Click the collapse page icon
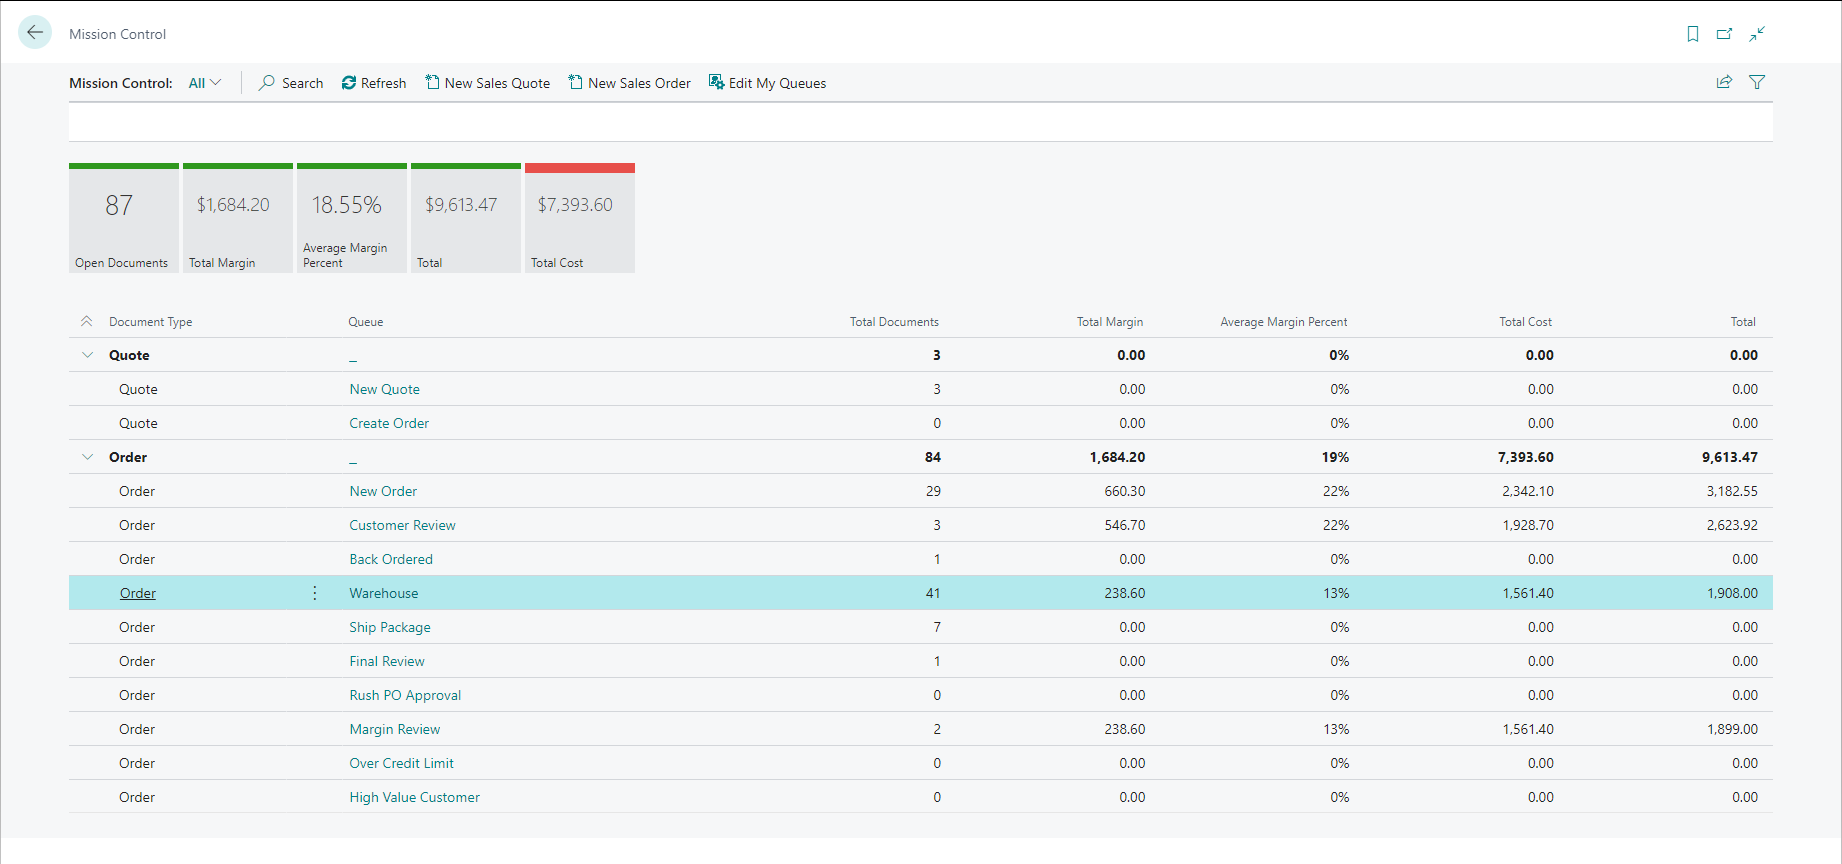The image size is (1842, 864). pos(1757,34)
